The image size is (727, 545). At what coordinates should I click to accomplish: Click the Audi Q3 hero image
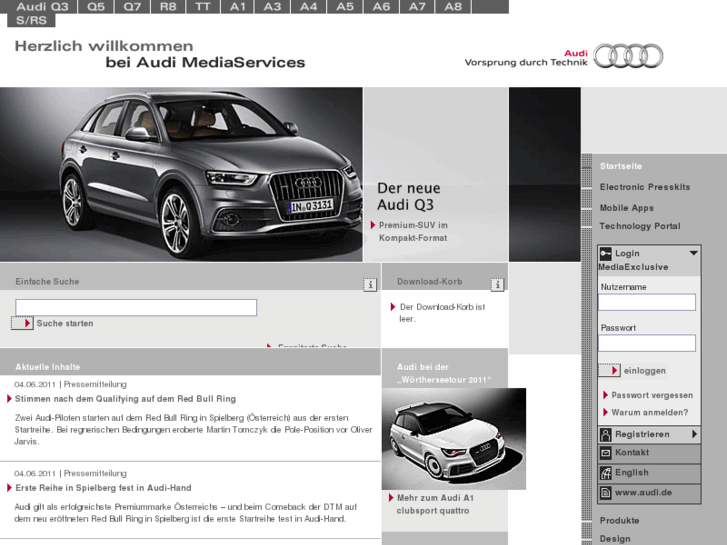(181, 174)
